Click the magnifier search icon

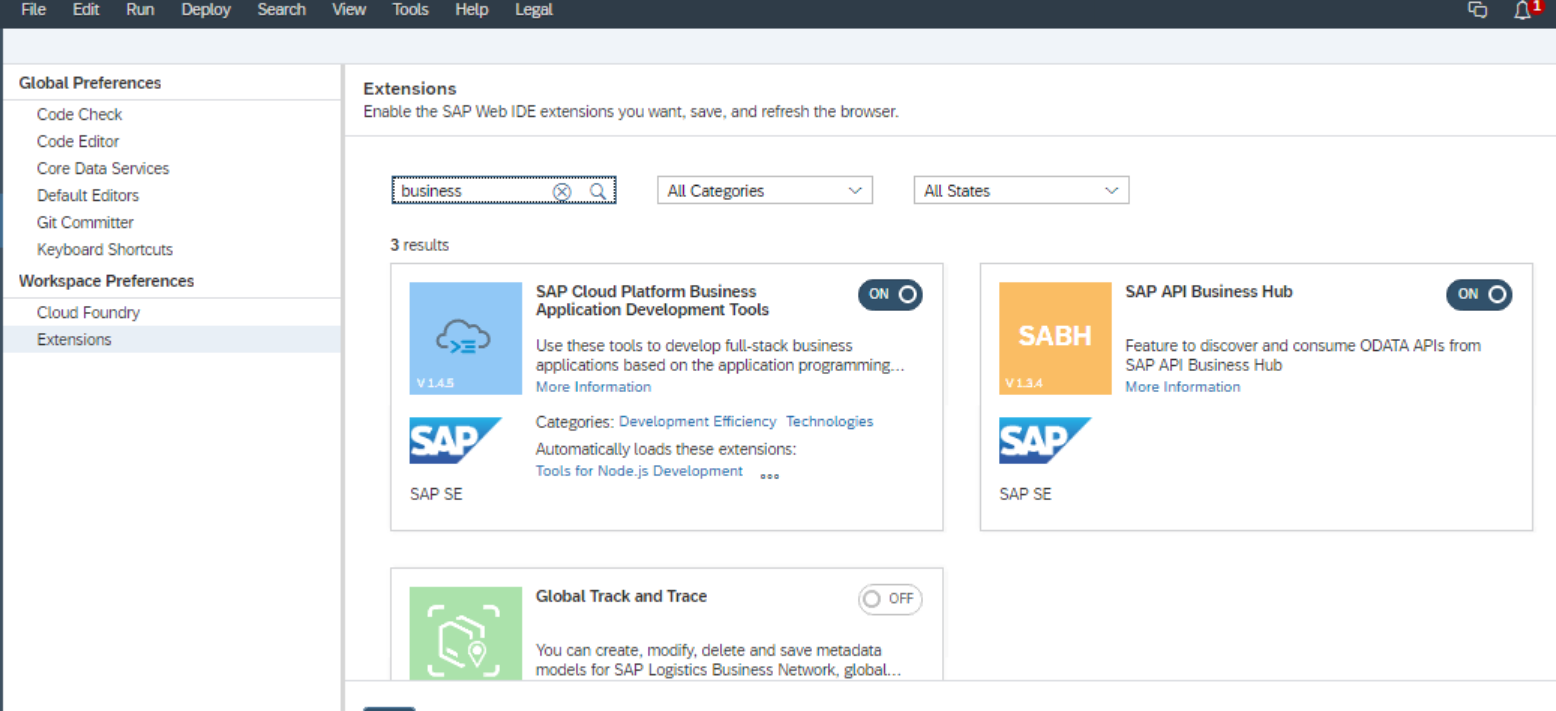click(x=597, y=191)
